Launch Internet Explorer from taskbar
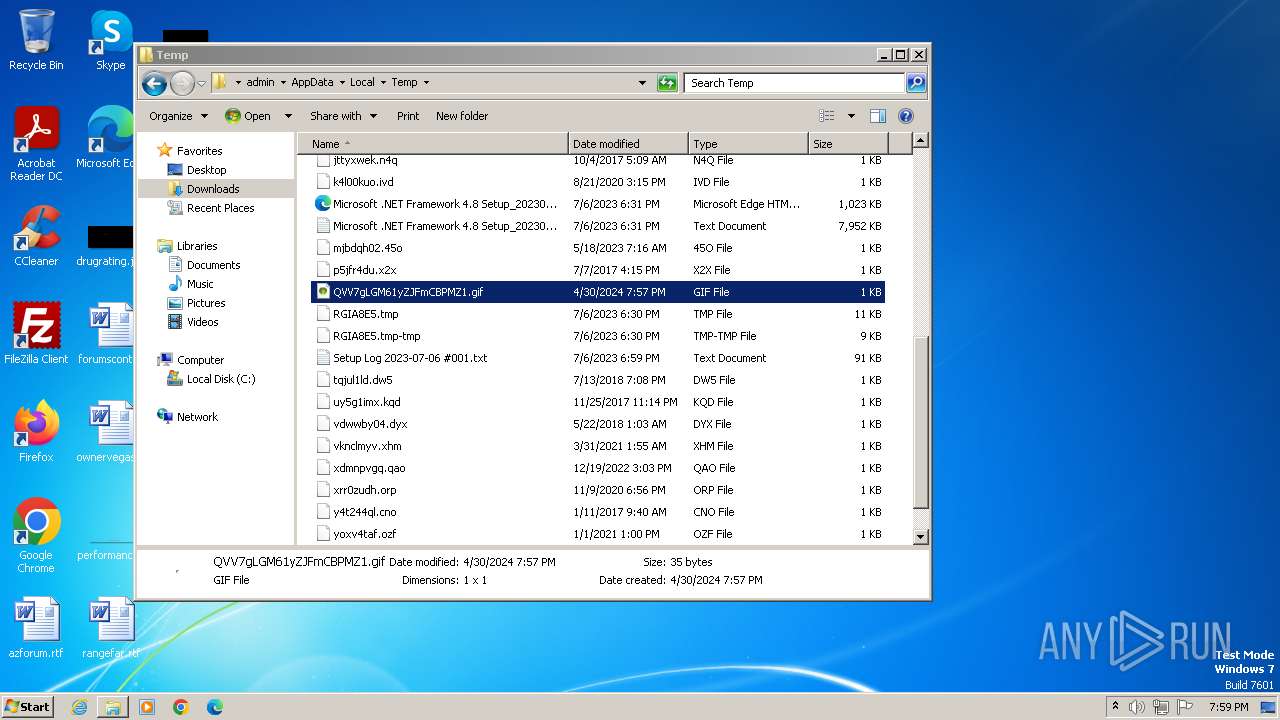1280x720 pixels. (79, 707)
